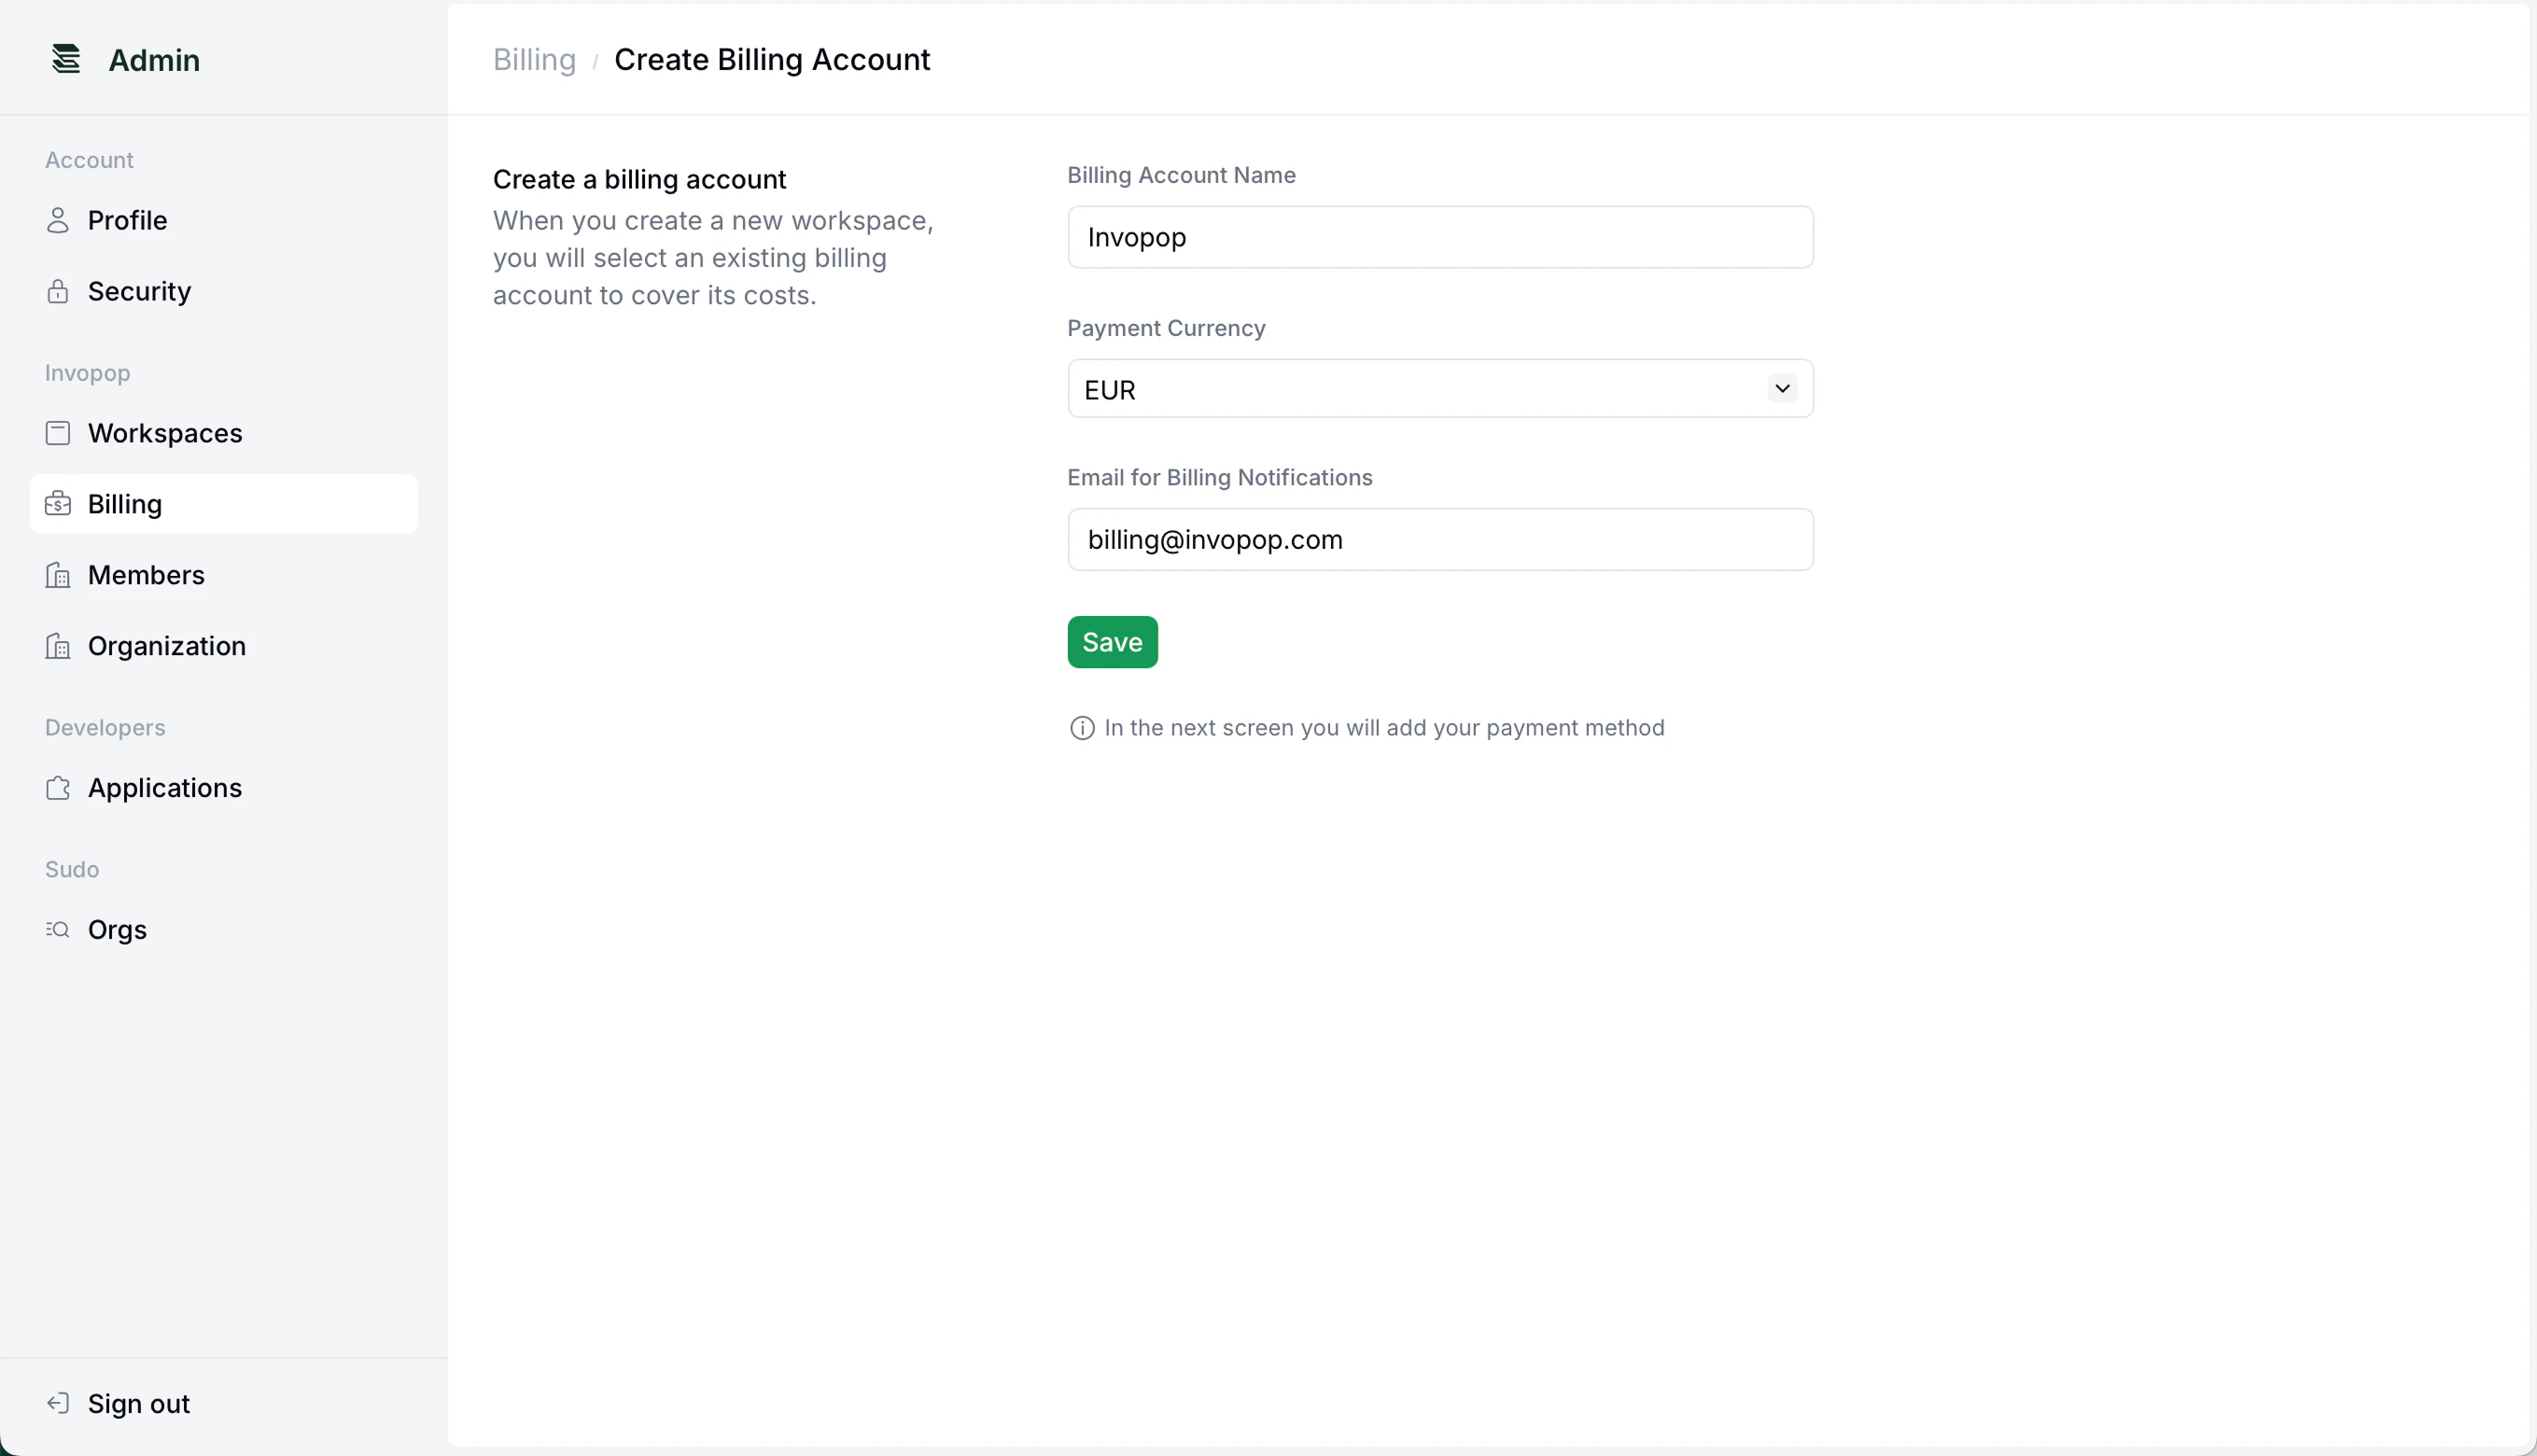Viewport: 2537px width, 1456px height.
Task: Click the Orgs search list icon
Action: tap(58, 930)
